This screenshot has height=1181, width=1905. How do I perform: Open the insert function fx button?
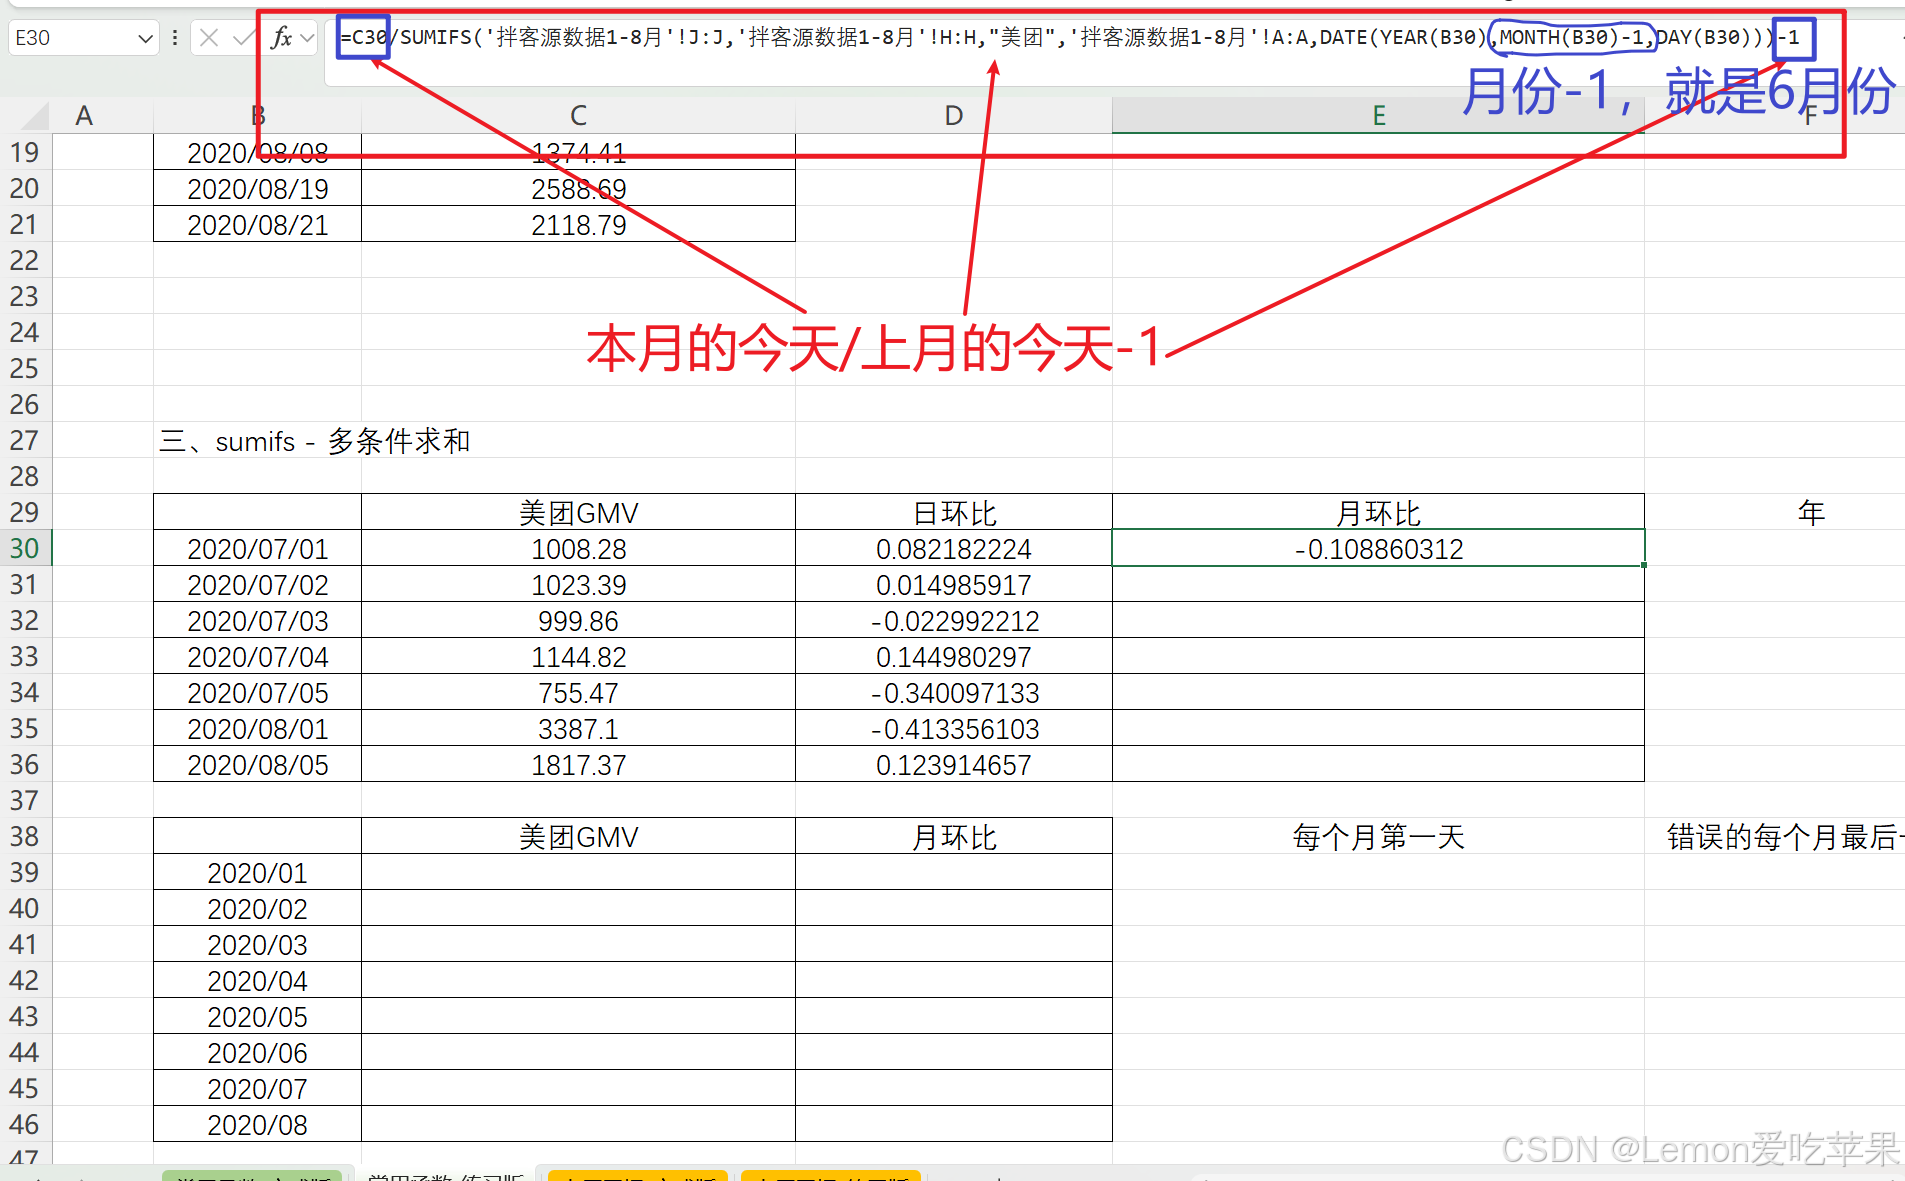pyautogui.click(x=281, y=38)
